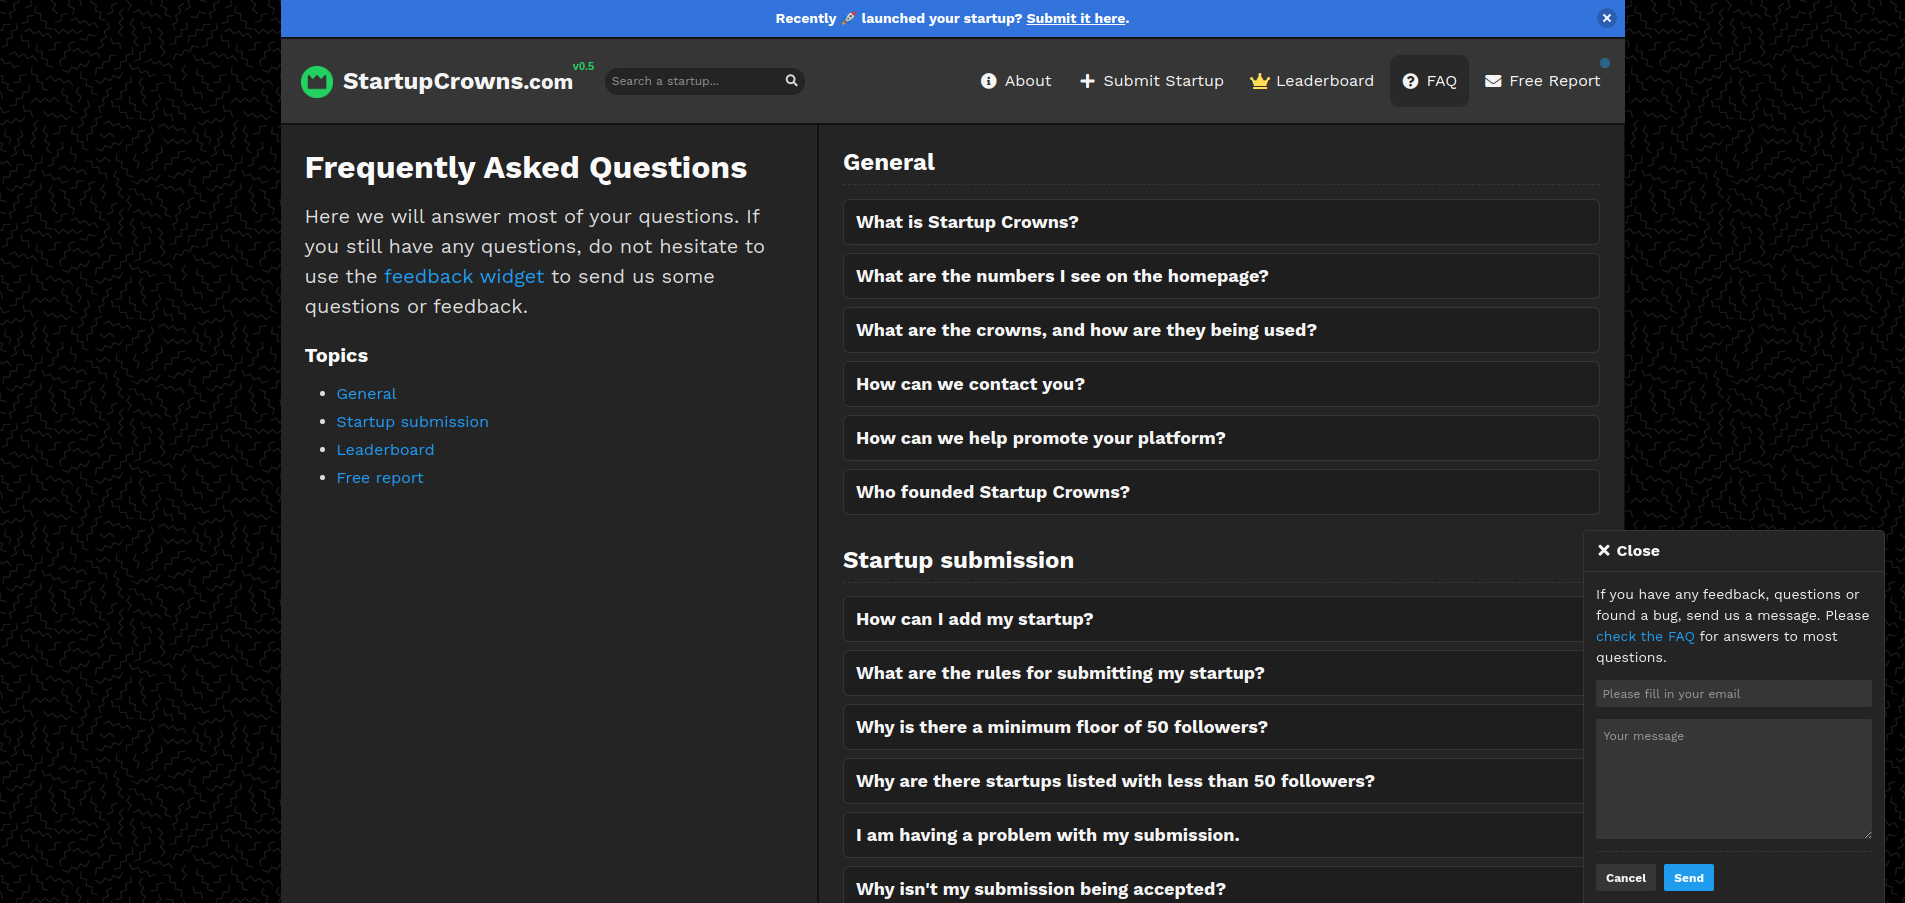Click the FAQ question mark icon
This screenshot has height=903, width=1905.
pos(1410,81)
